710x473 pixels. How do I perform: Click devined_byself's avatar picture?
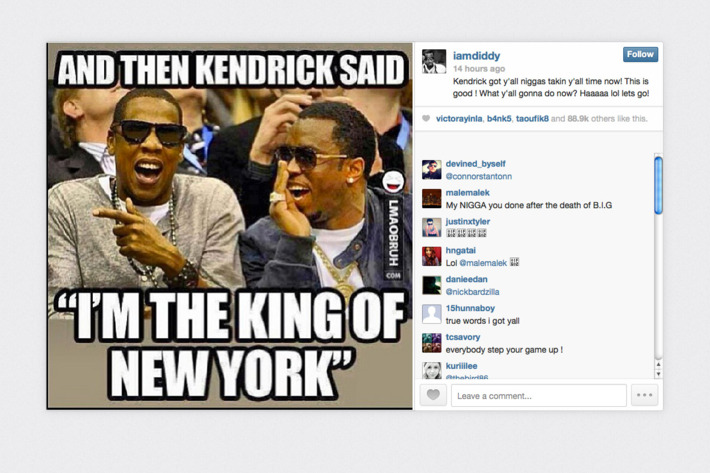coord(432,170)
